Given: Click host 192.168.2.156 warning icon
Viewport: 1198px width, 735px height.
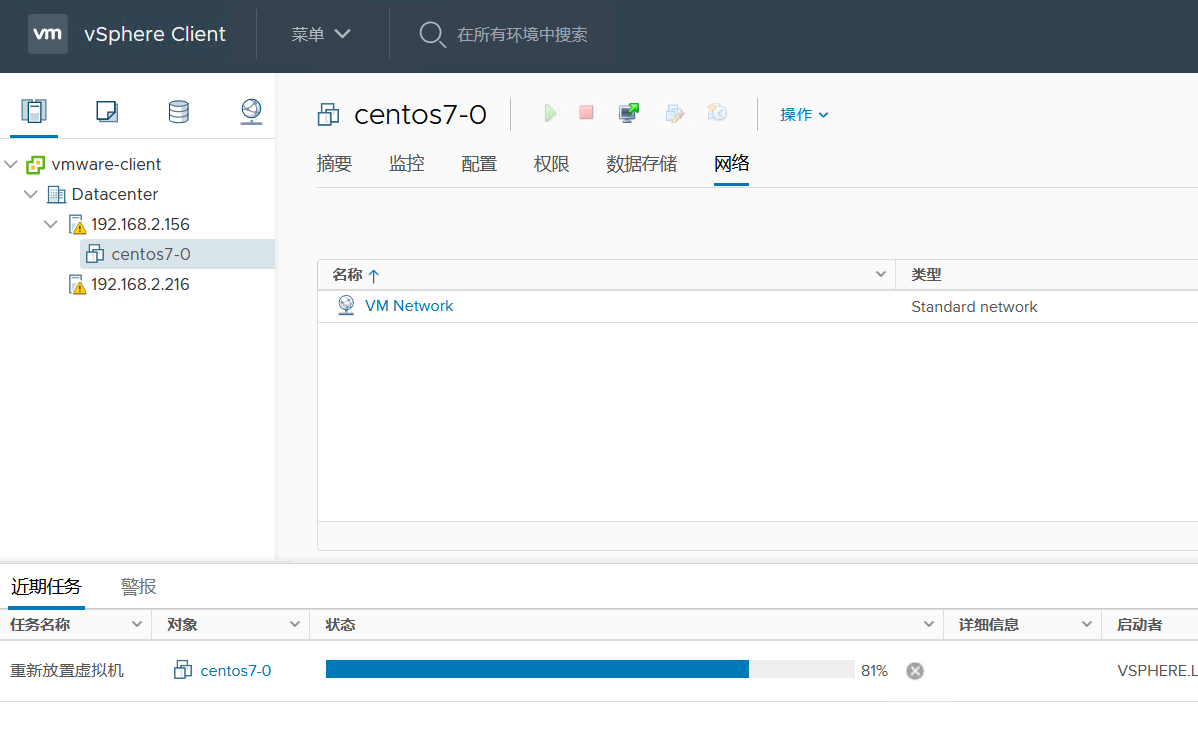Looking at the screenshot, I should point(77,225).
